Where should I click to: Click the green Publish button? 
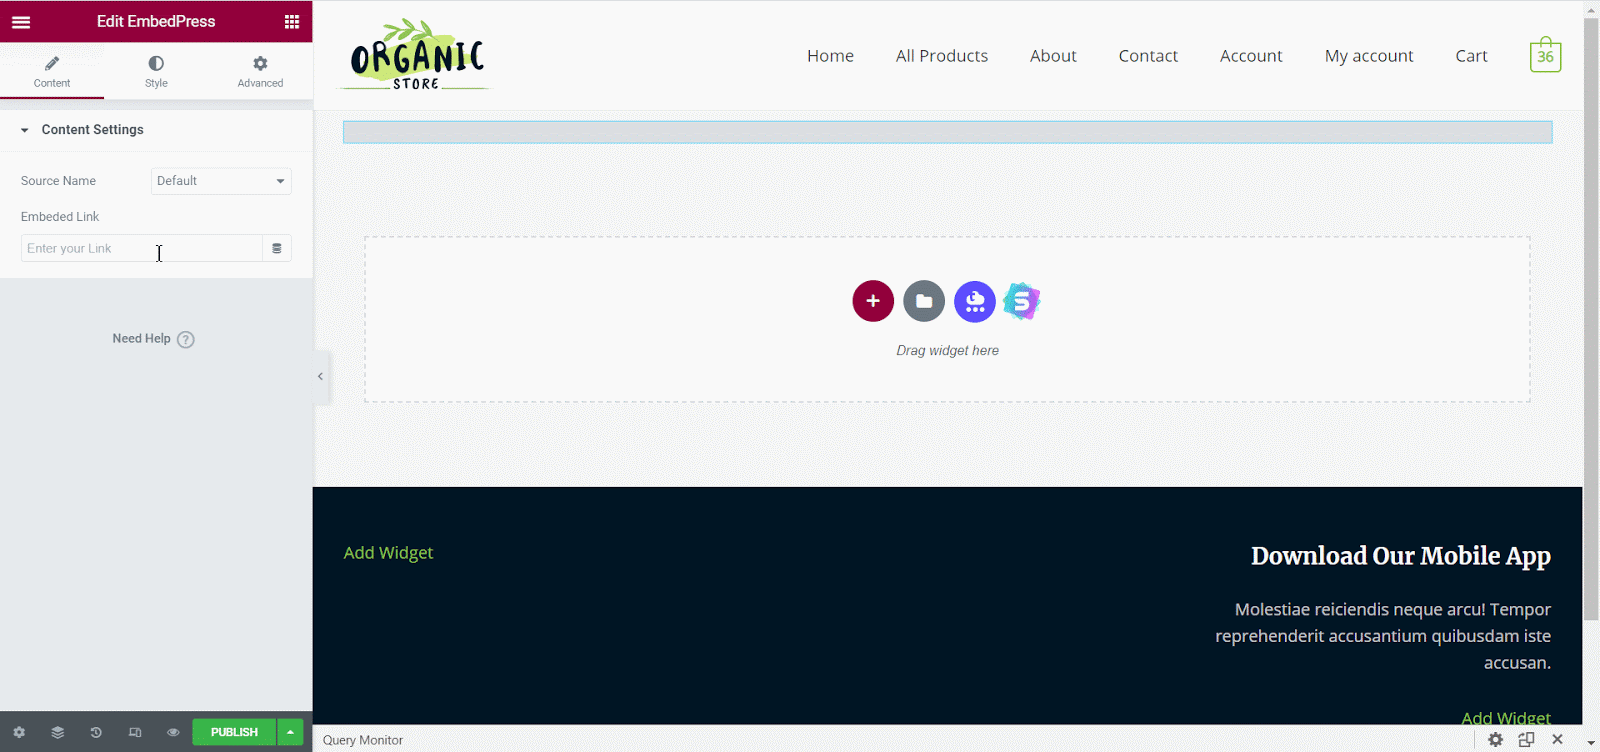point(234,732)
